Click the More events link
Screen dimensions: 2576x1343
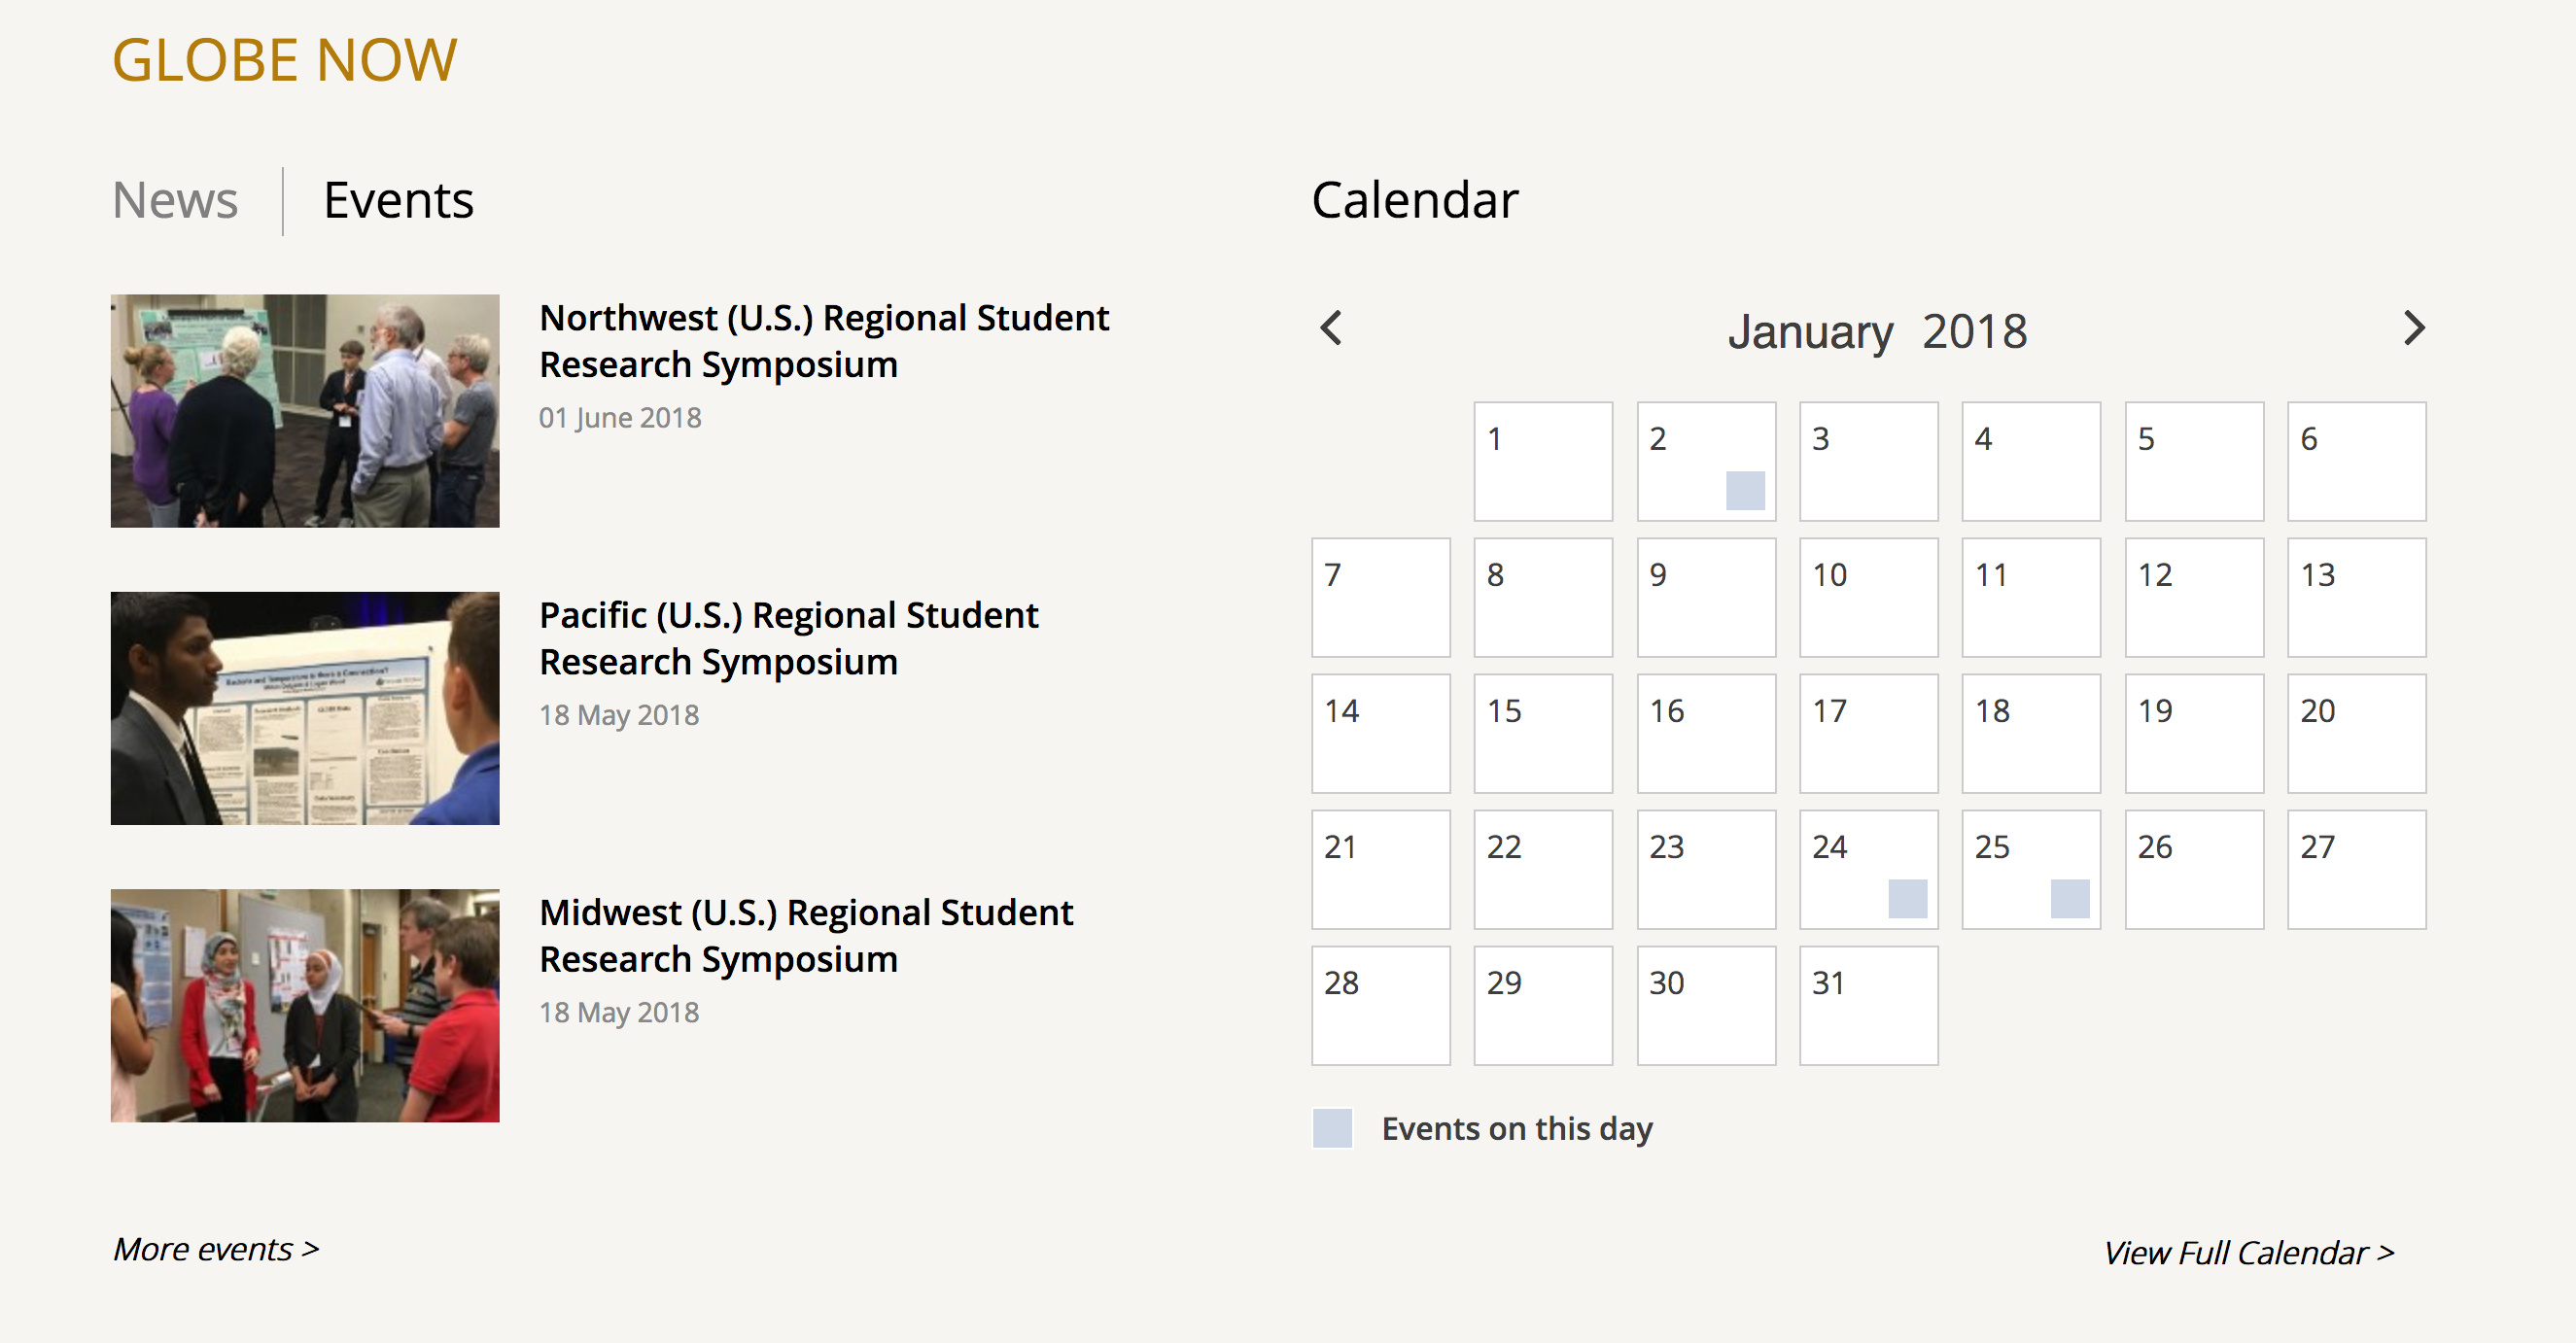point(216,1249)
